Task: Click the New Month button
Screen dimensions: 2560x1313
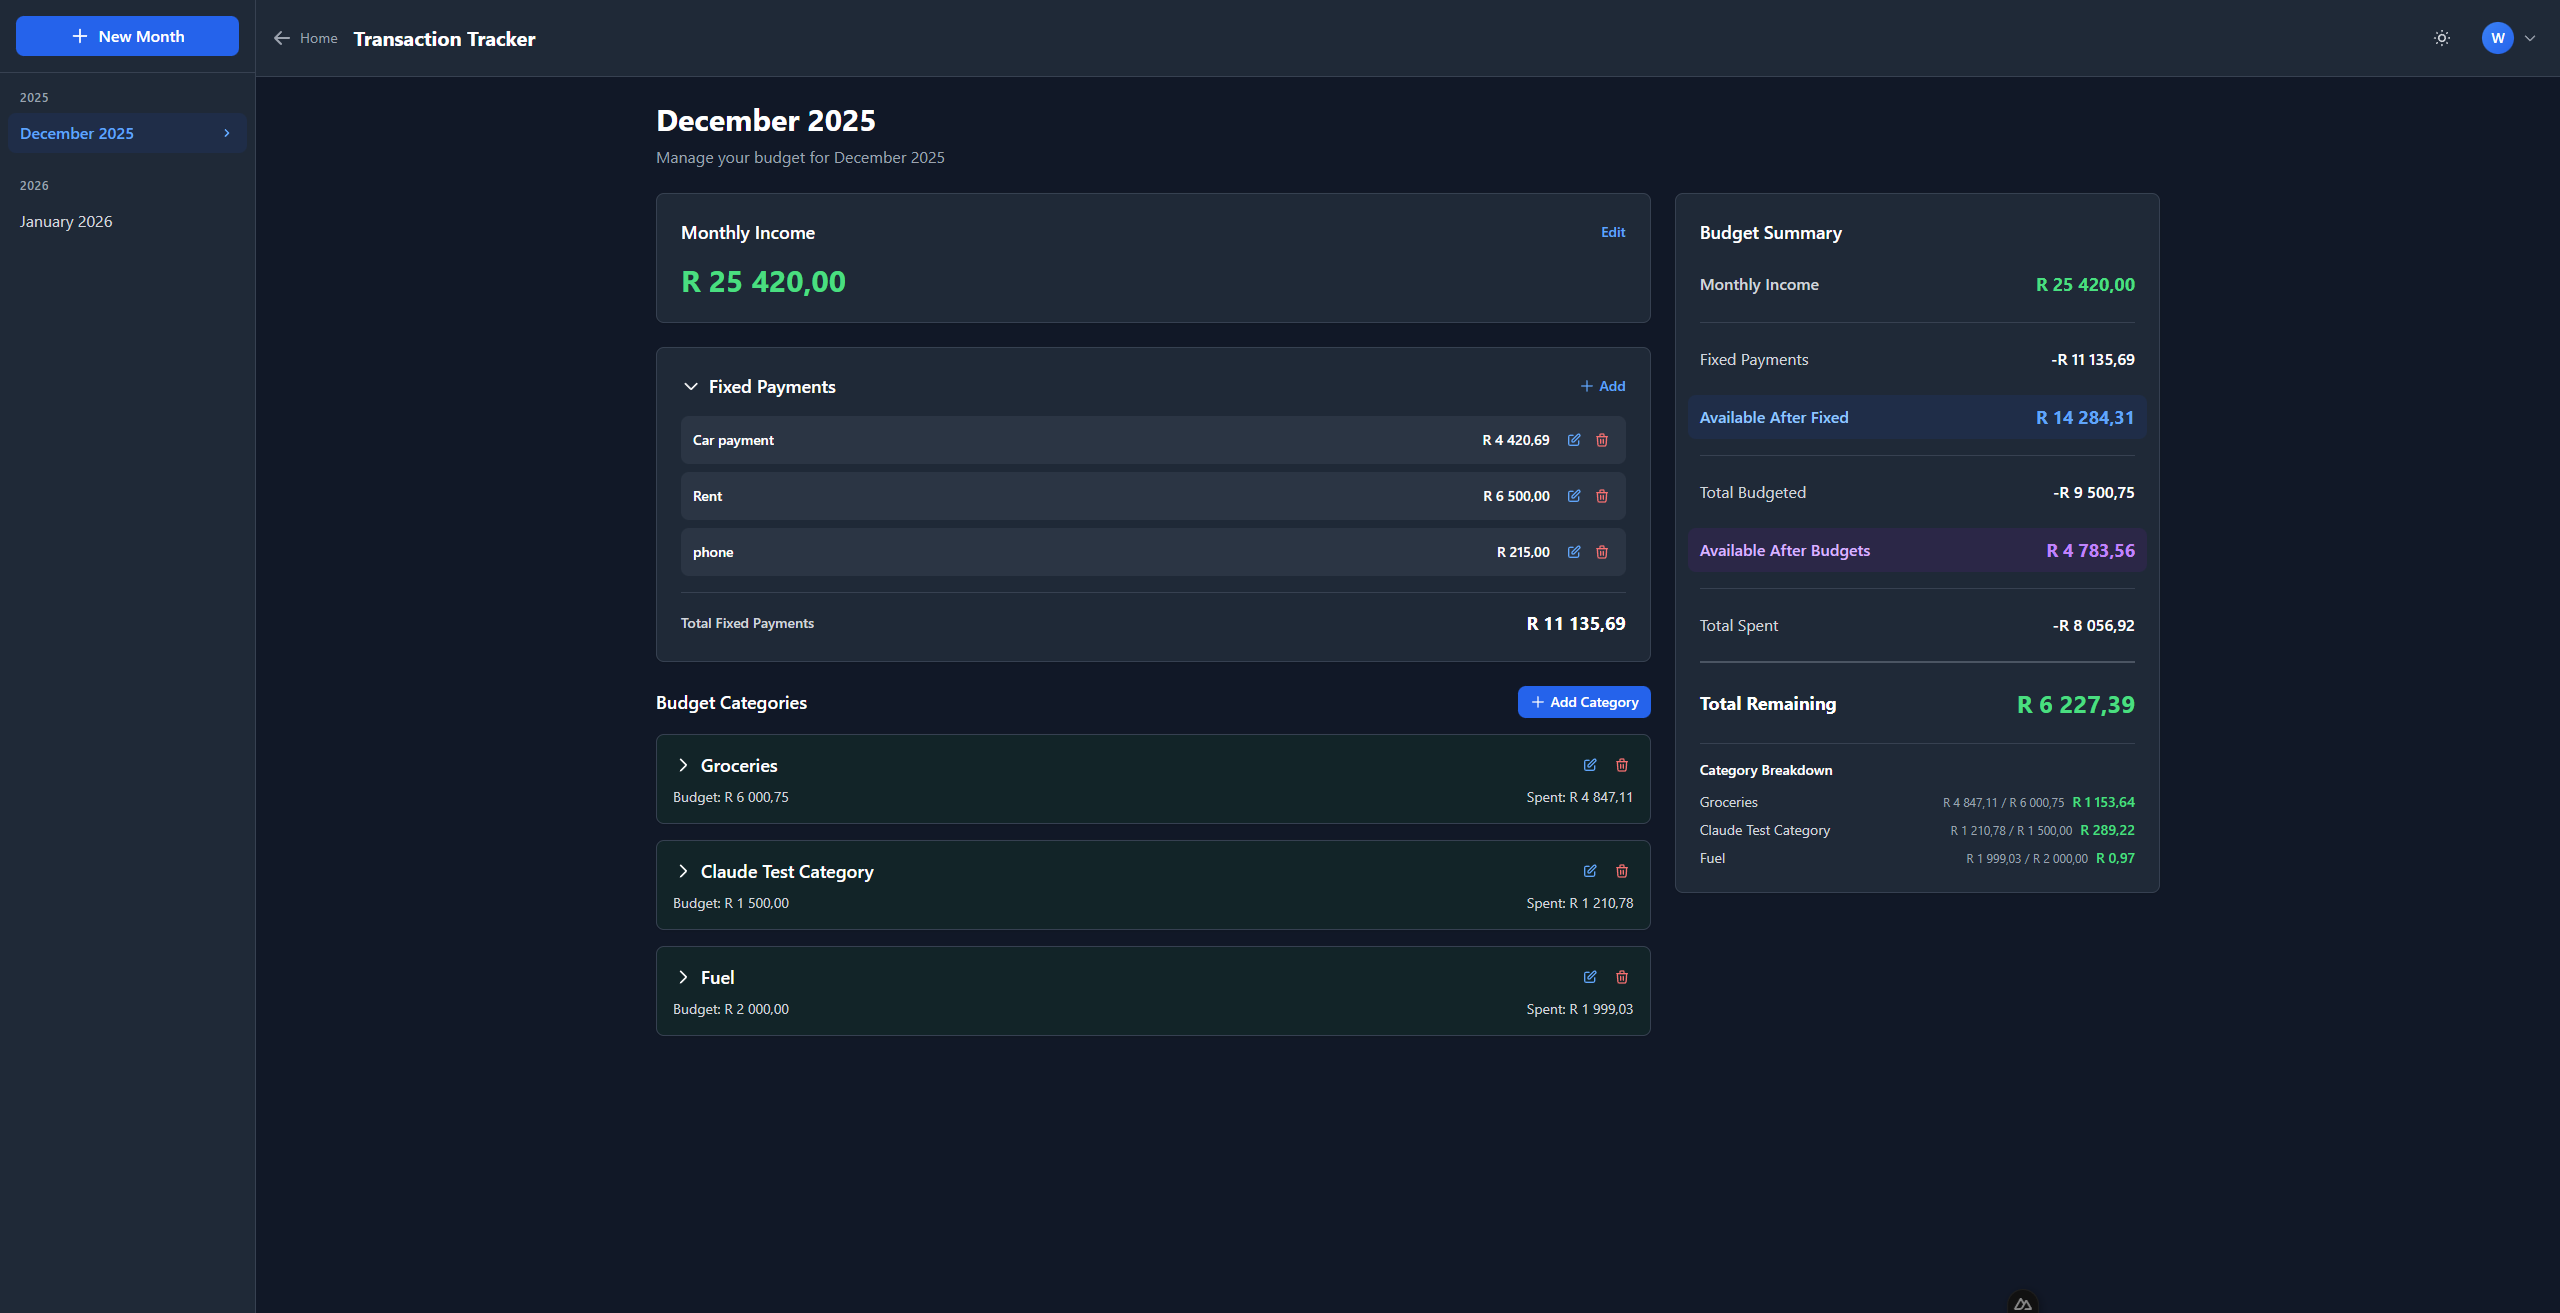Action: (127, 36)
